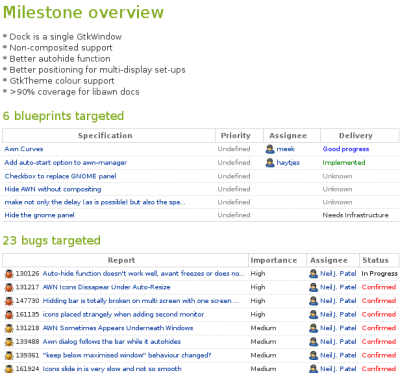Viewport: 400px width, 373px height.
Task: Open Neil J. Patel link in bug 131217 row
Action: coord(338,287)
